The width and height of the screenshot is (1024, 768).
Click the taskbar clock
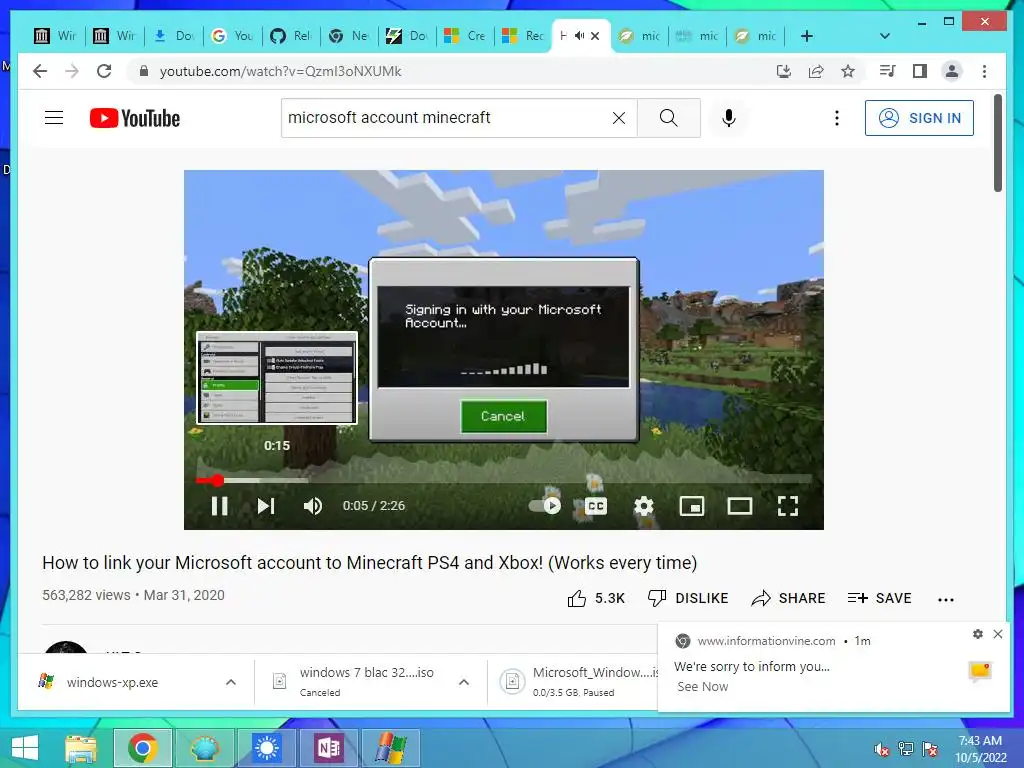[x=980, y=749]
